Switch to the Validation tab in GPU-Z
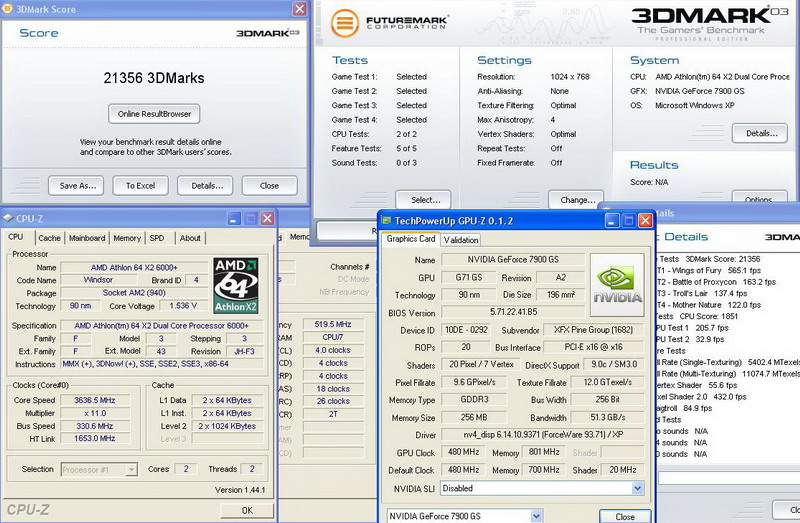This screenshot has height=523, width=800. (461, 240)
